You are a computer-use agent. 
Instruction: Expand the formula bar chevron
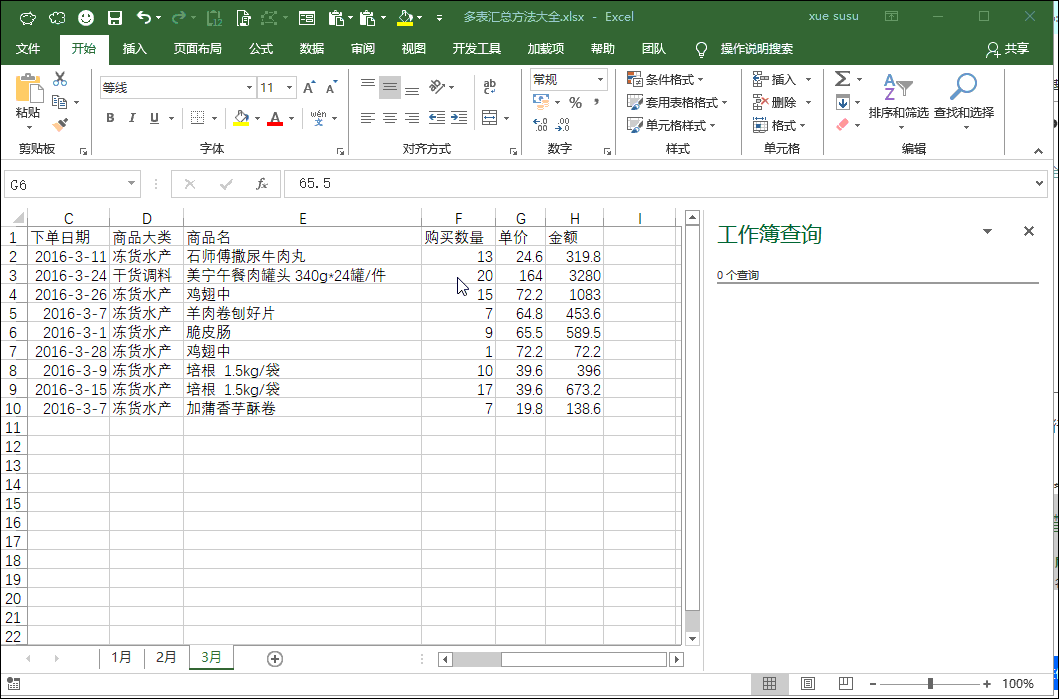pyautogui.click(x=1039, y=184)
